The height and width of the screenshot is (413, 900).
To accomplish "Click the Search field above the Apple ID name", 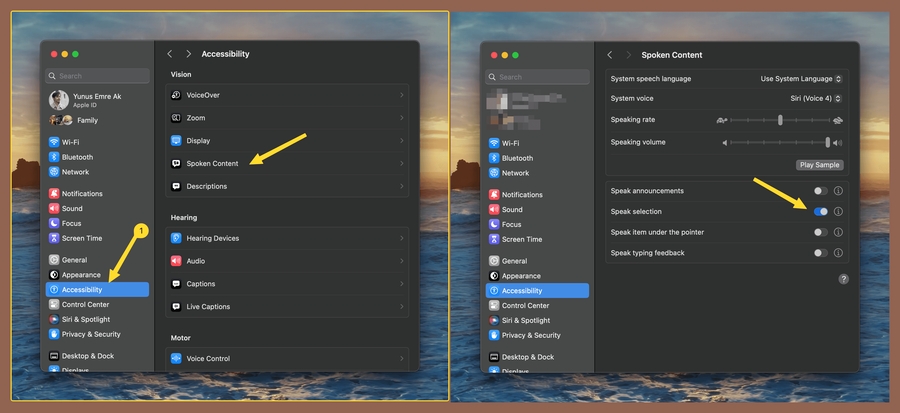I will [97, 76].
